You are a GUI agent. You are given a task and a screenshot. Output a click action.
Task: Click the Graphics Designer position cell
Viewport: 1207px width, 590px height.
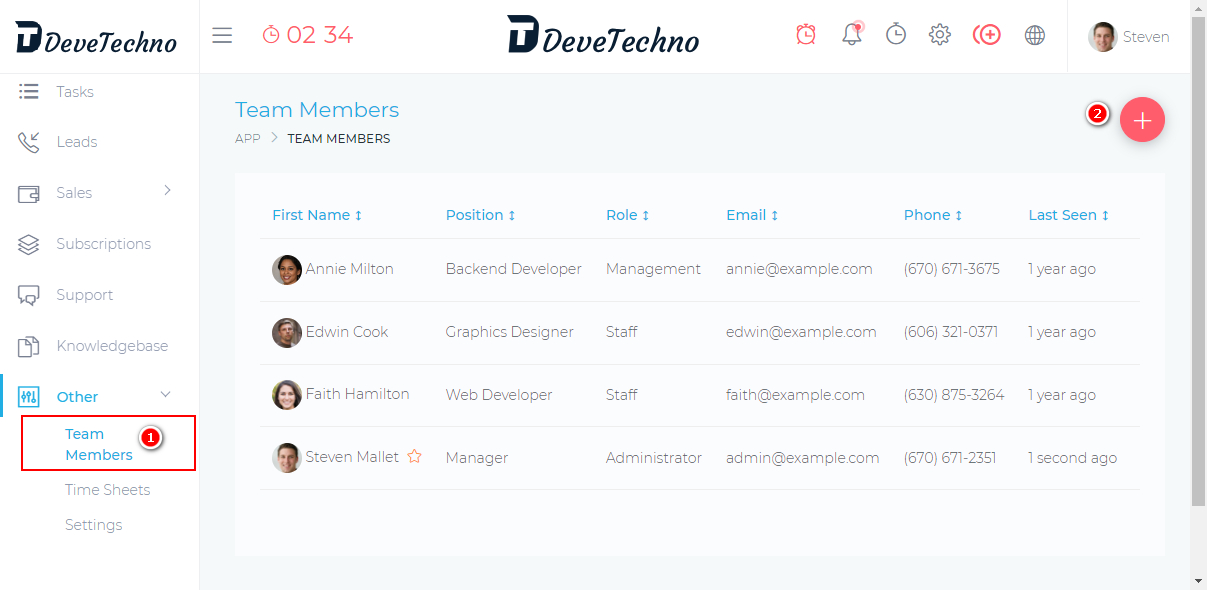pos(510,332)
